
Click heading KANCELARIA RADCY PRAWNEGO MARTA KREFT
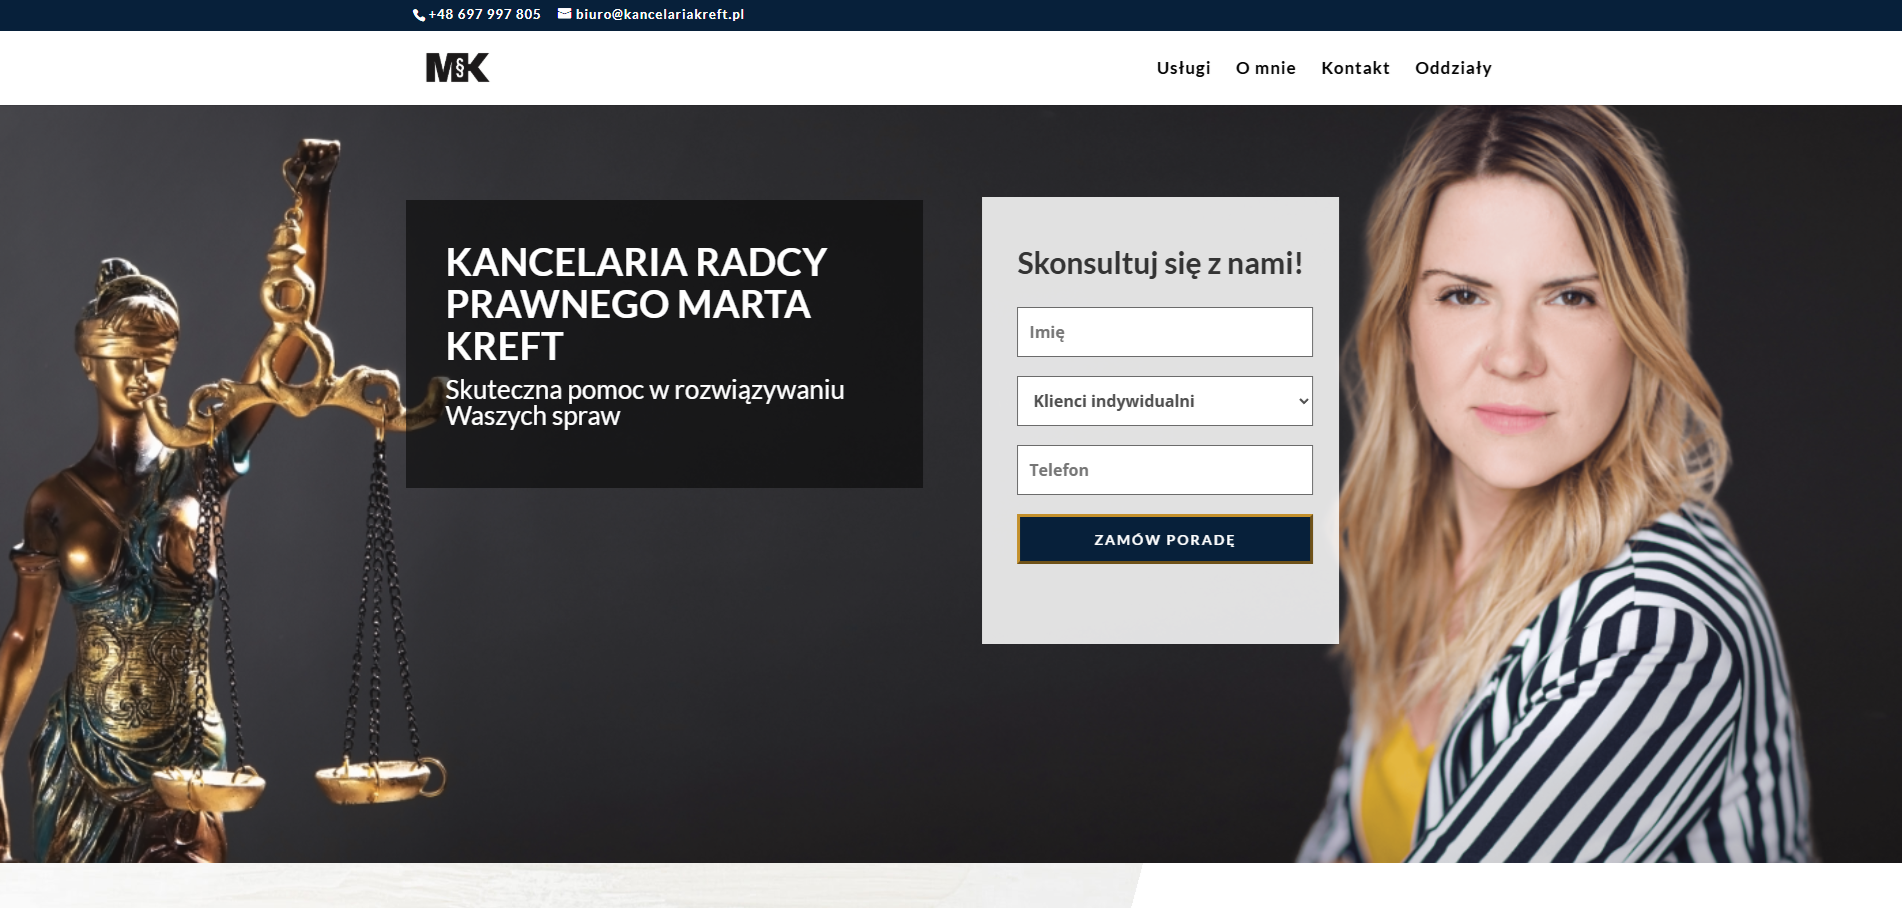coord(637,304)
